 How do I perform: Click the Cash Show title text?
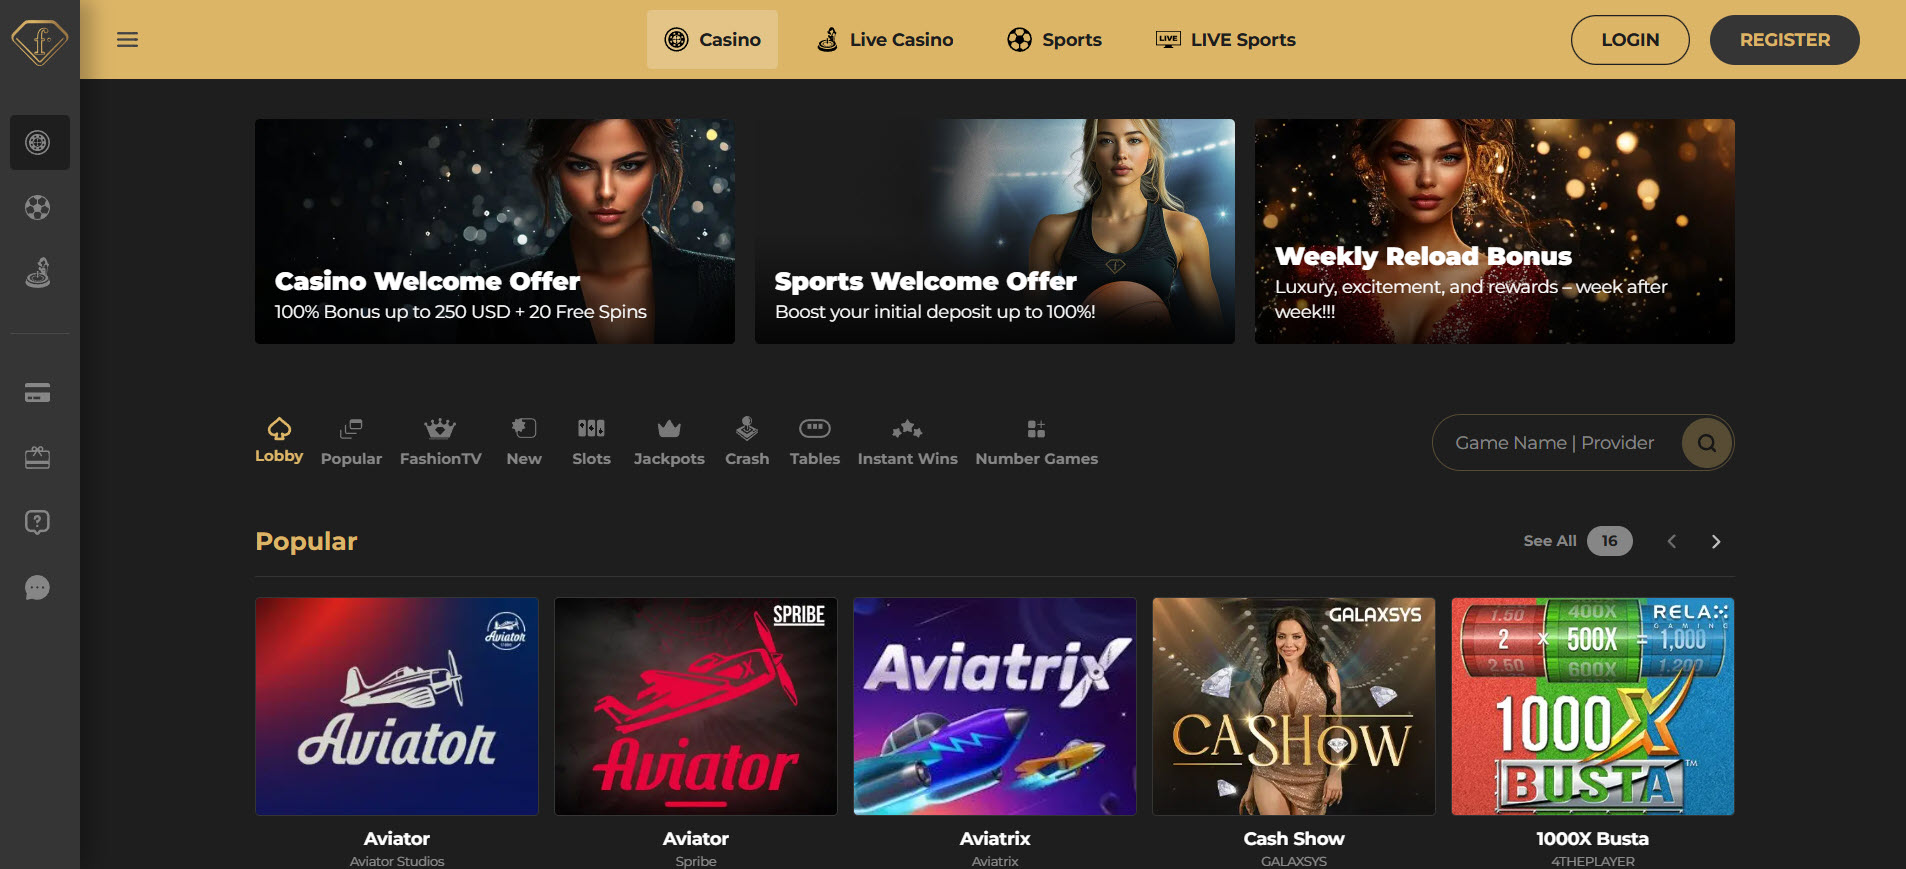tap(1294, 839)
